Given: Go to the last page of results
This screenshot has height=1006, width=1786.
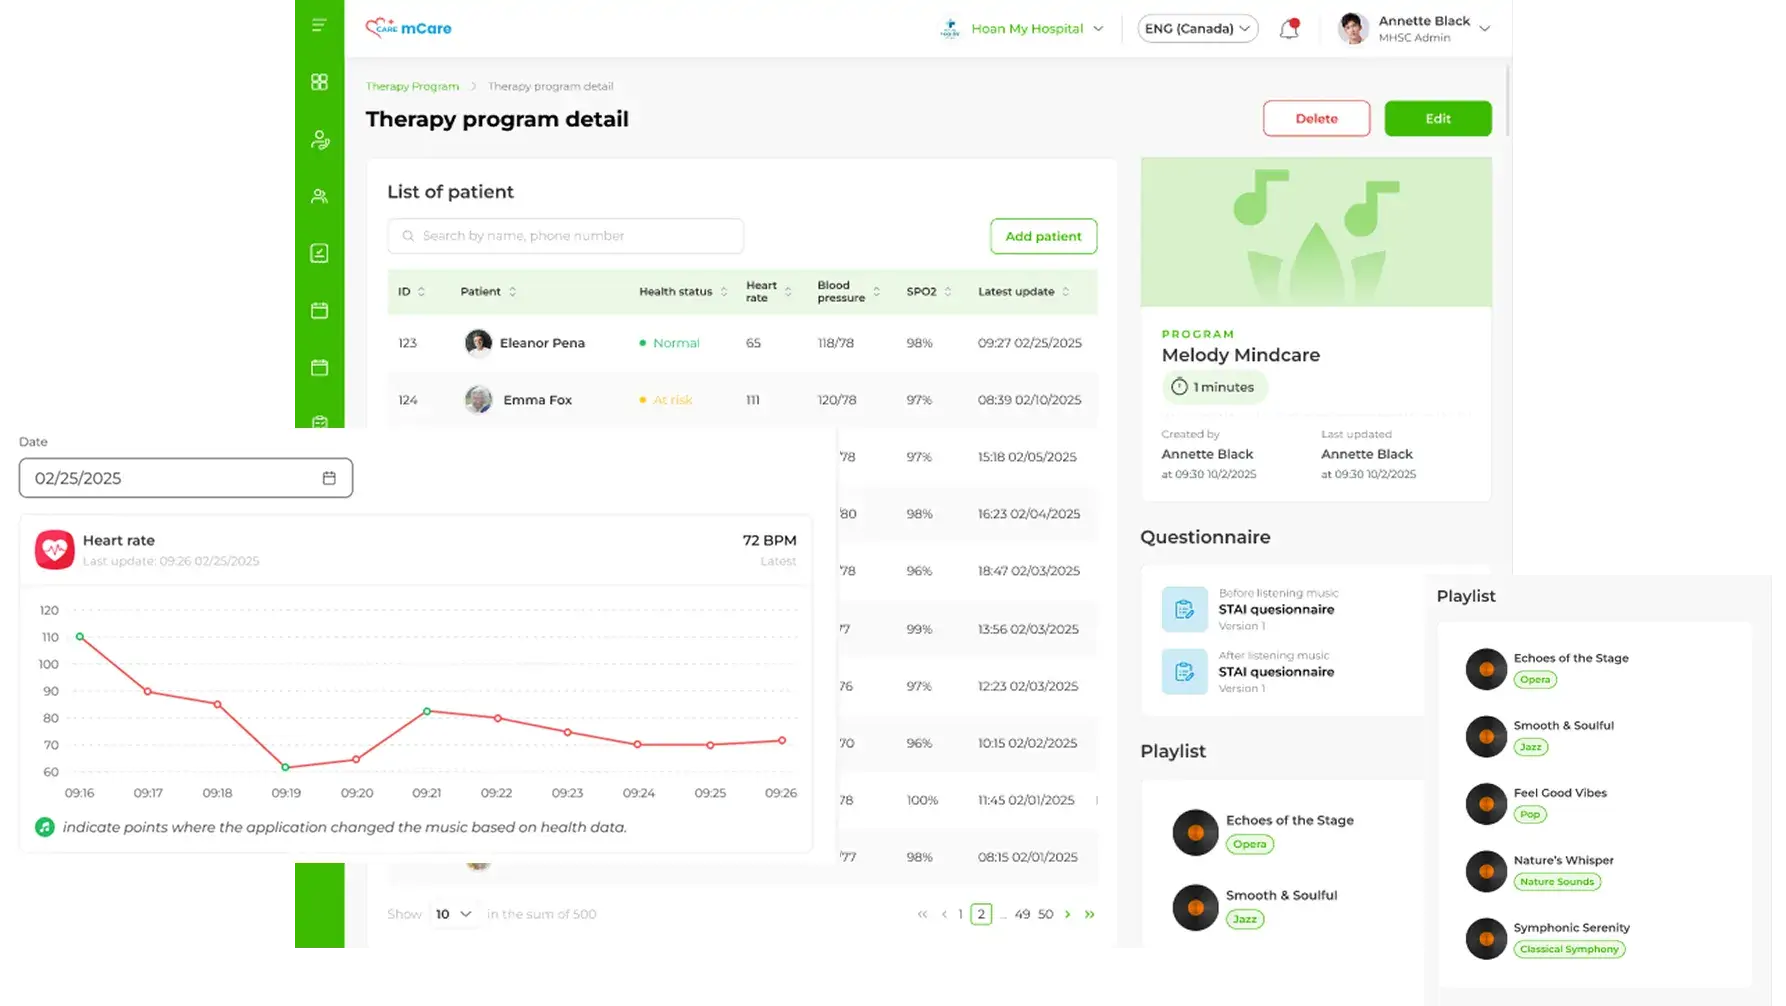Looking at the screenshot, I should click(x=1089, y=914).
